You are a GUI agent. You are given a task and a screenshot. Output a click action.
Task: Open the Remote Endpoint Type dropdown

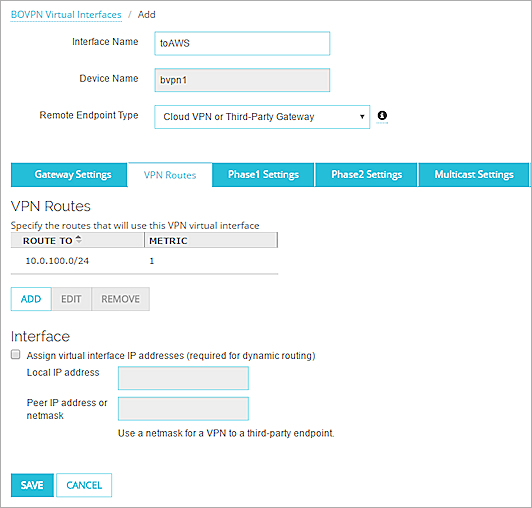pos(262,117)
